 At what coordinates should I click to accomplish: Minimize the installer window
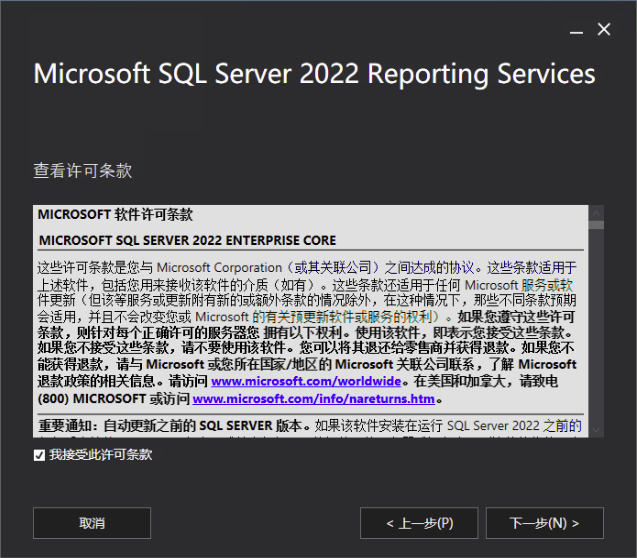pyautogui.click(x=576, y=30)
